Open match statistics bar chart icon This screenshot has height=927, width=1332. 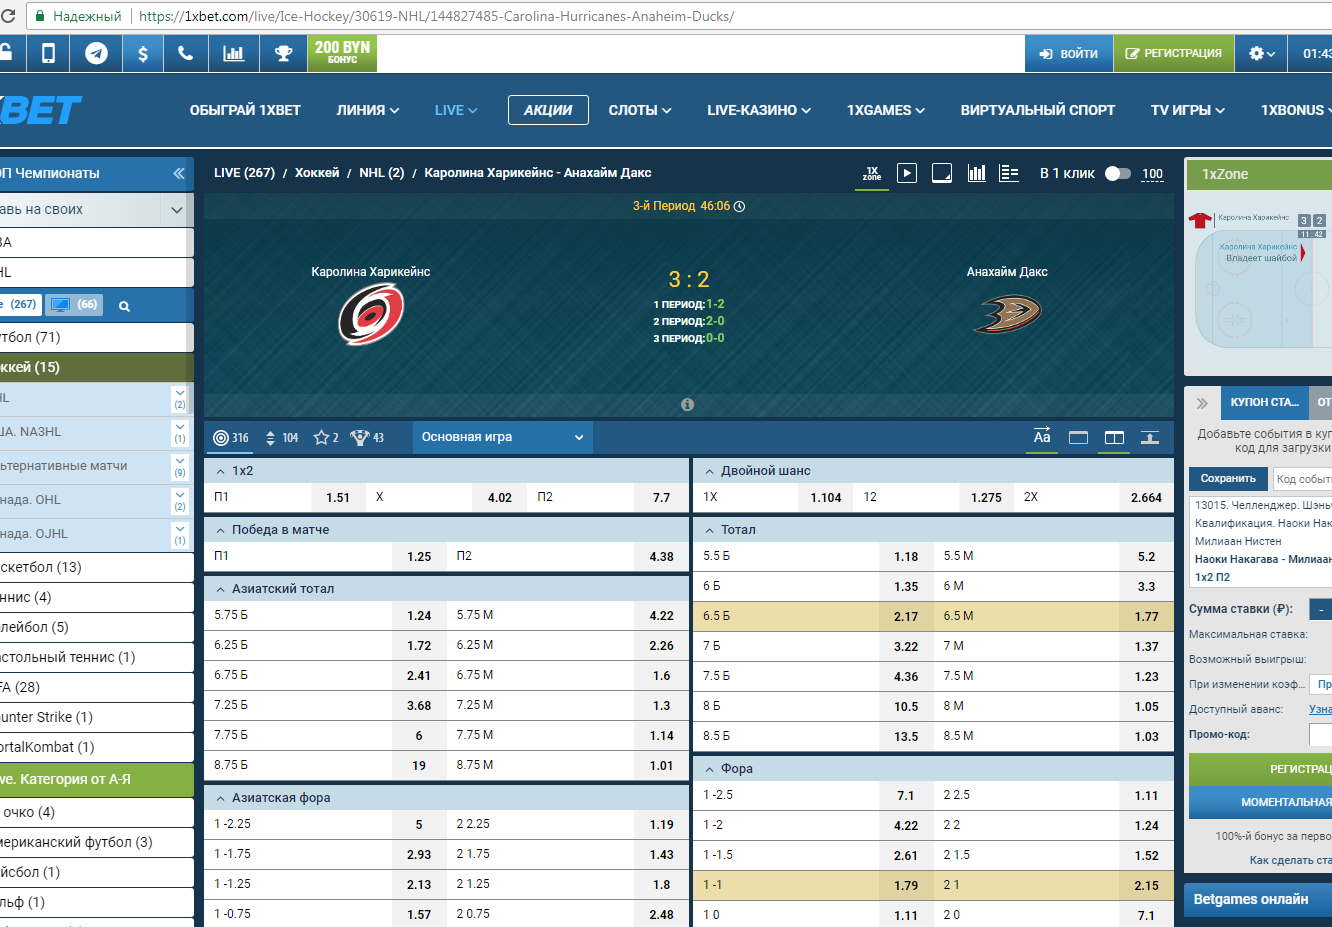click(x=977, y=173)
